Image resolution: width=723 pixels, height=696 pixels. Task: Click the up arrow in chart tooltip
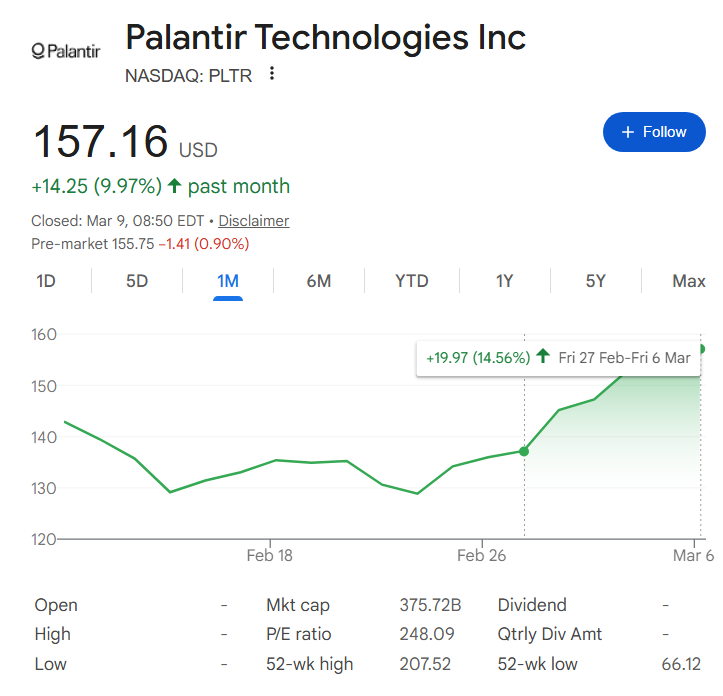point(543,357)
